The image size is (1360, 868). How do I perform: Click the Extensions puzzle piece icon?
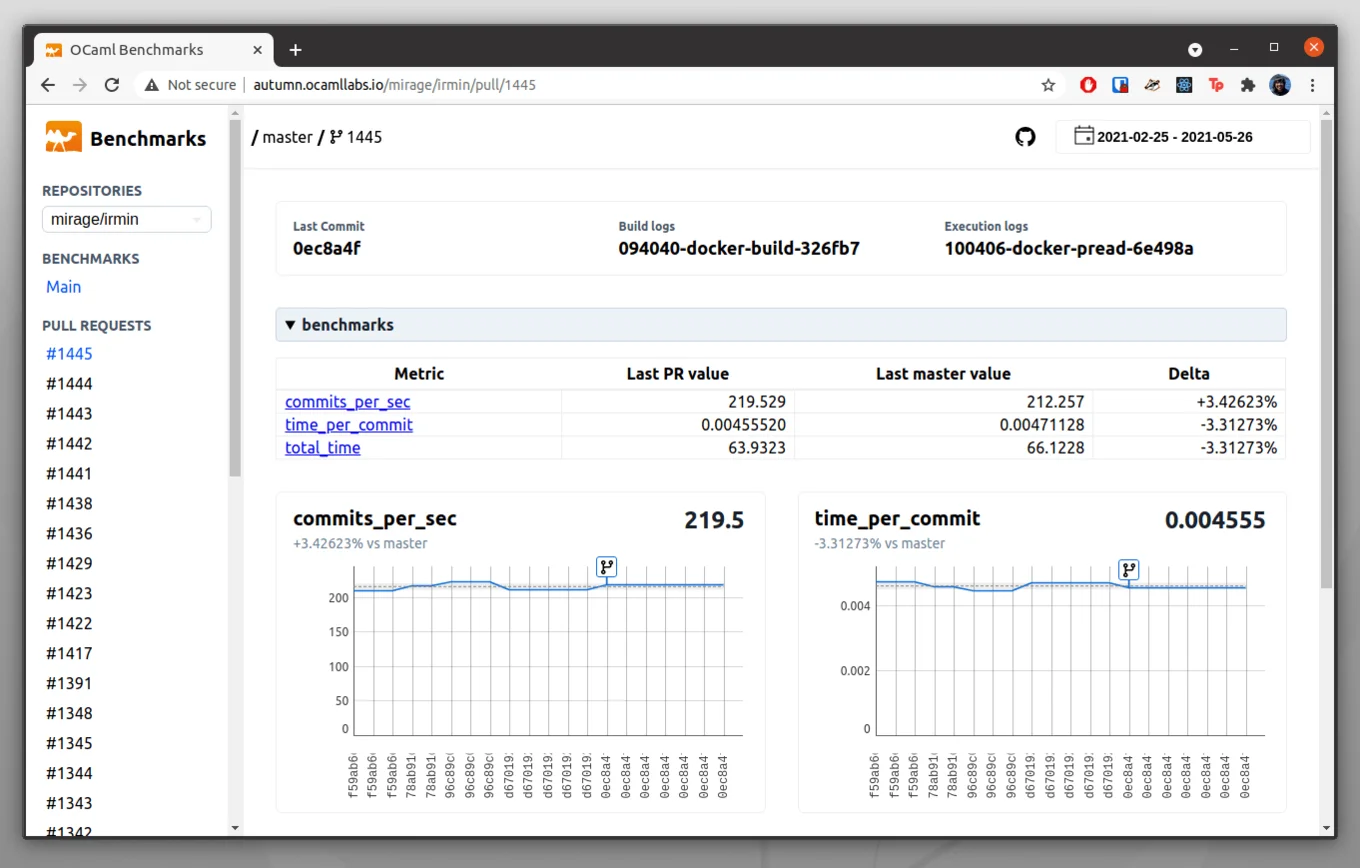pos(1248,85)
